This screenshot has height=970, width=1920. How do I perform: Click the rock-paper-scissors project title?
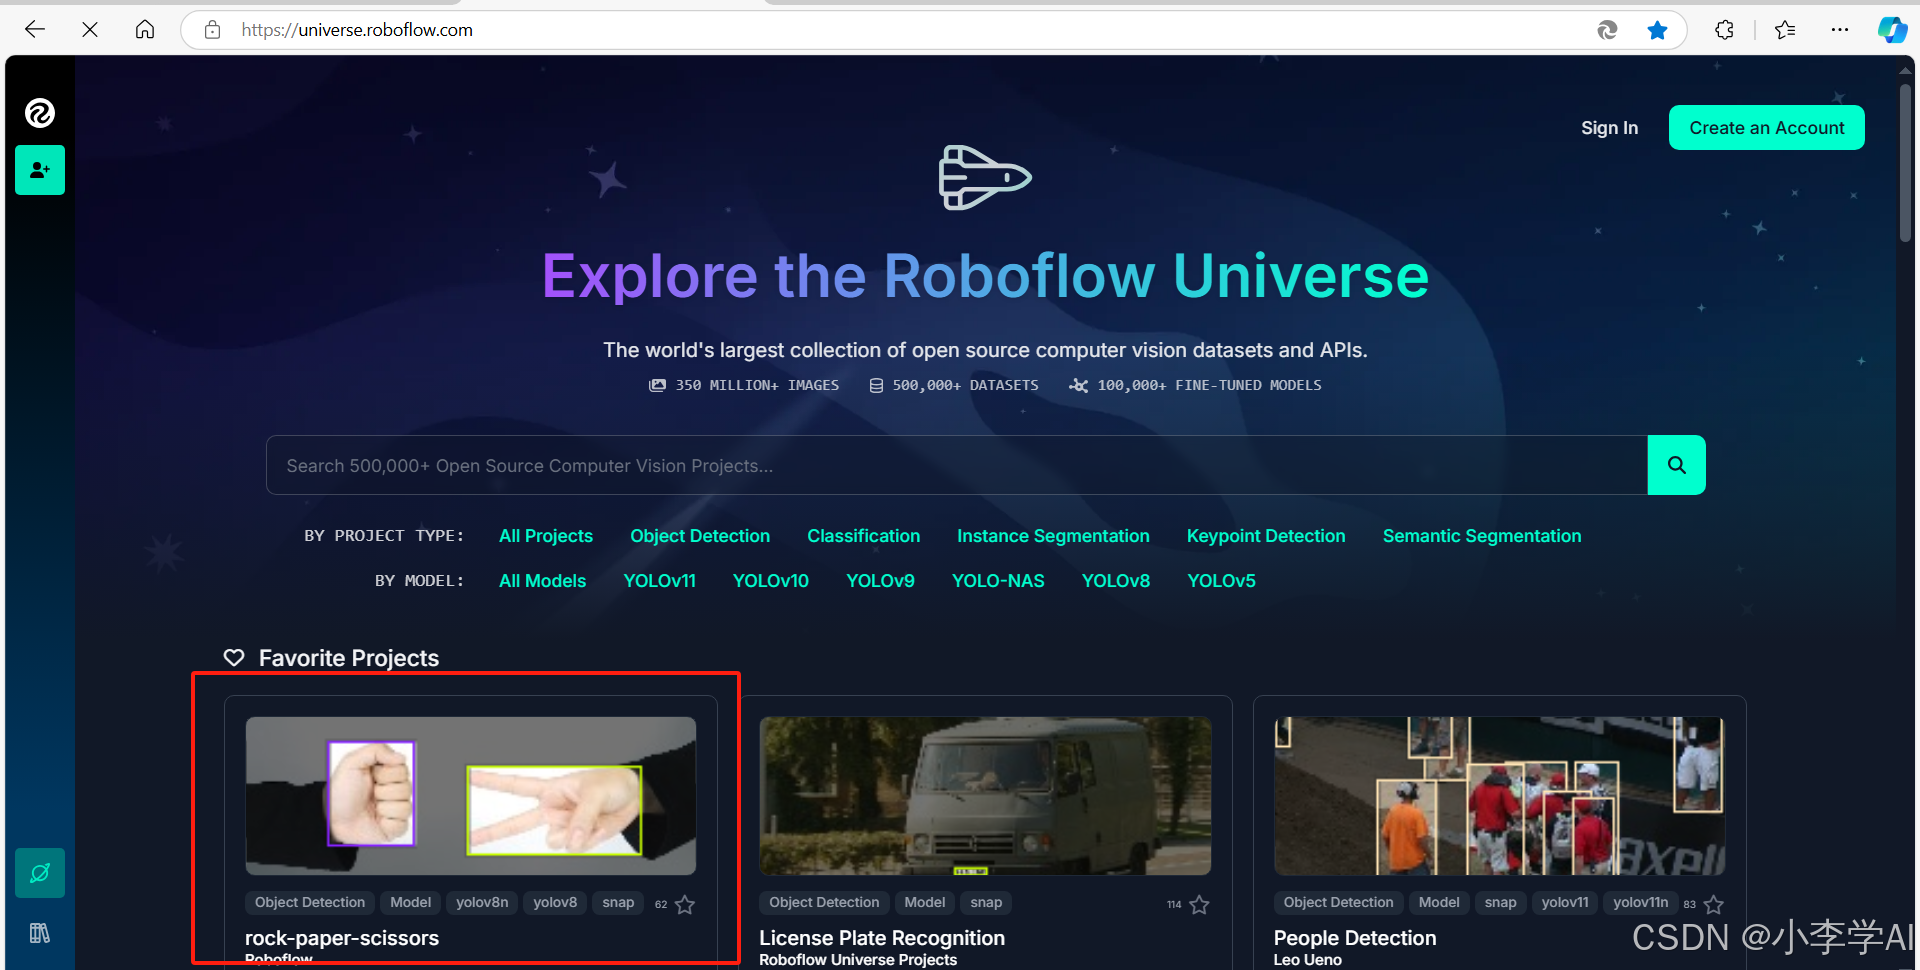click(x=342, y=938)
